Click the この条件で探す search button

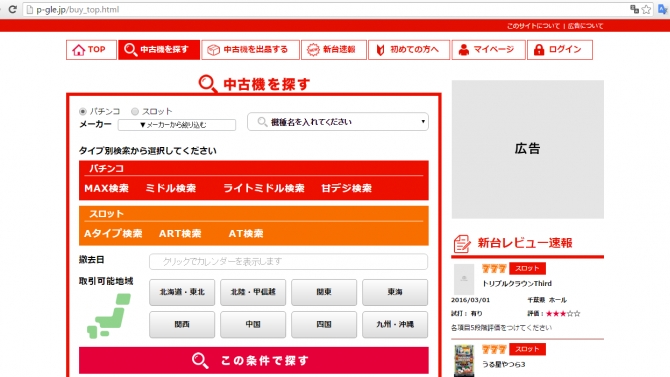254,360
